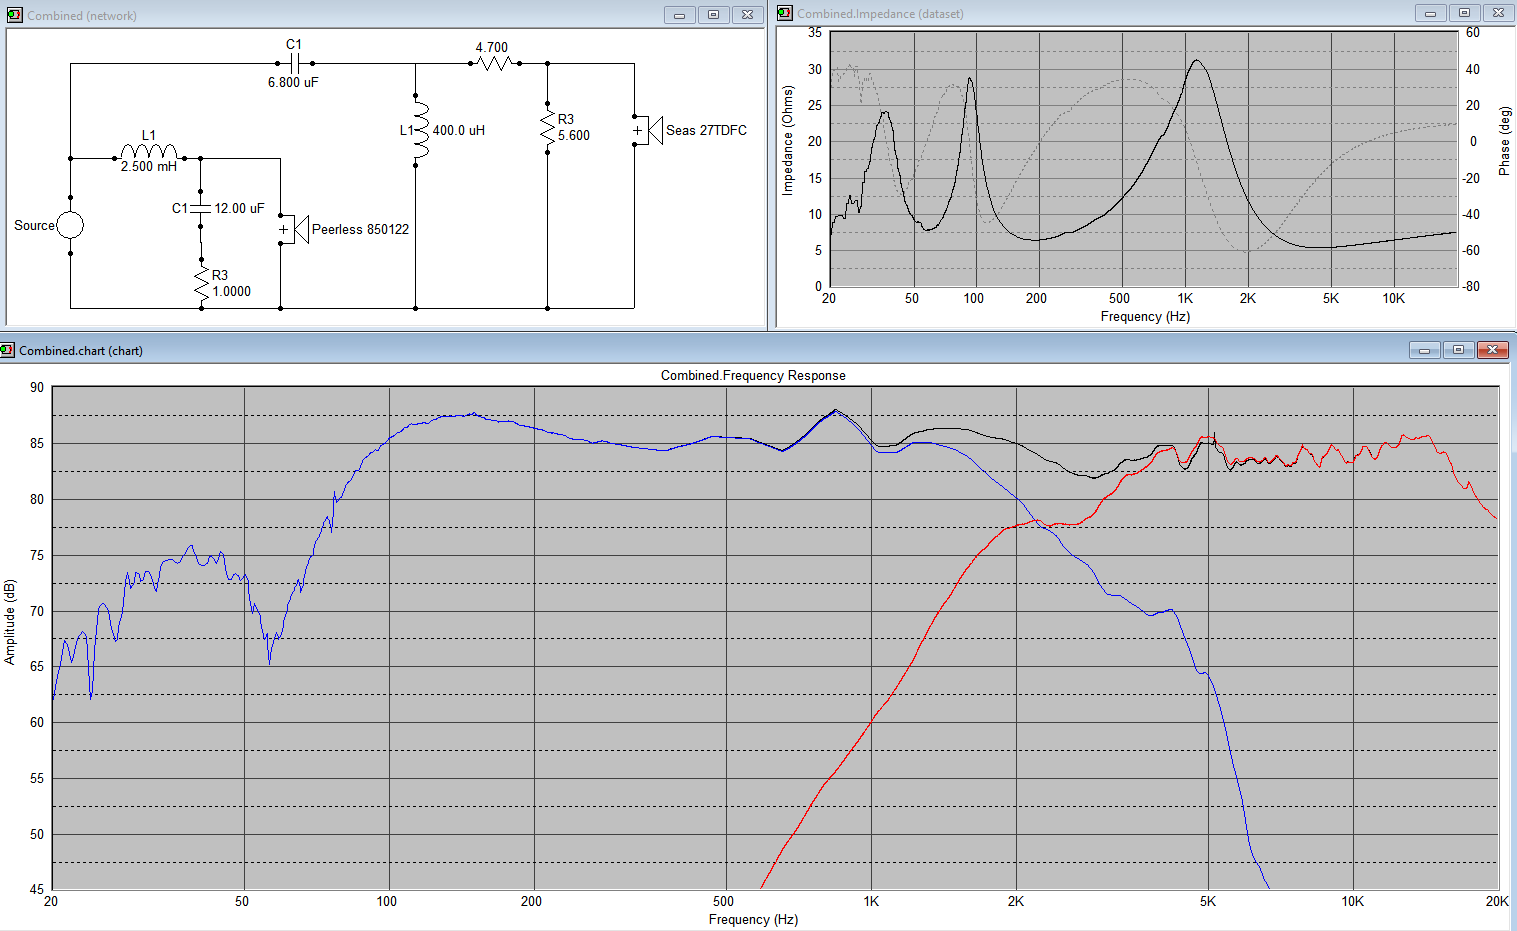The width and height of the screenshot is (1517, 931).
Task: Click the 20K tick on frequency response chart
Action: tap(1497, 901)
